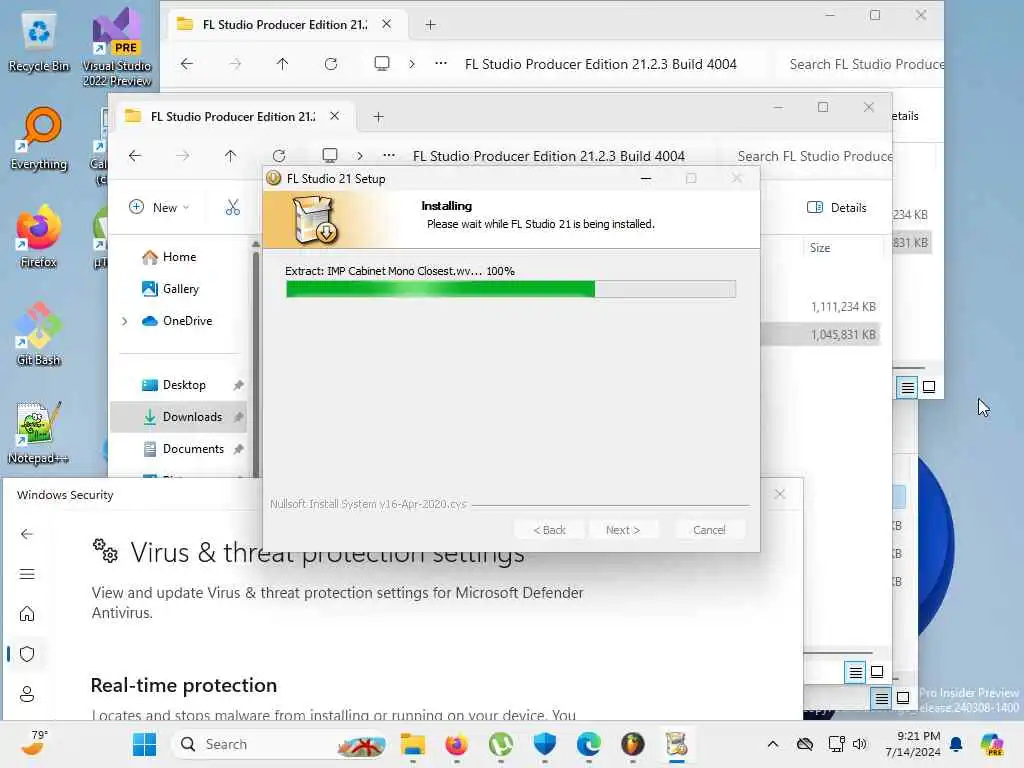Add a new tab in rear Explorer
Image resolution: width=1024 pixels, height=768 pixels.
[430, 25]
